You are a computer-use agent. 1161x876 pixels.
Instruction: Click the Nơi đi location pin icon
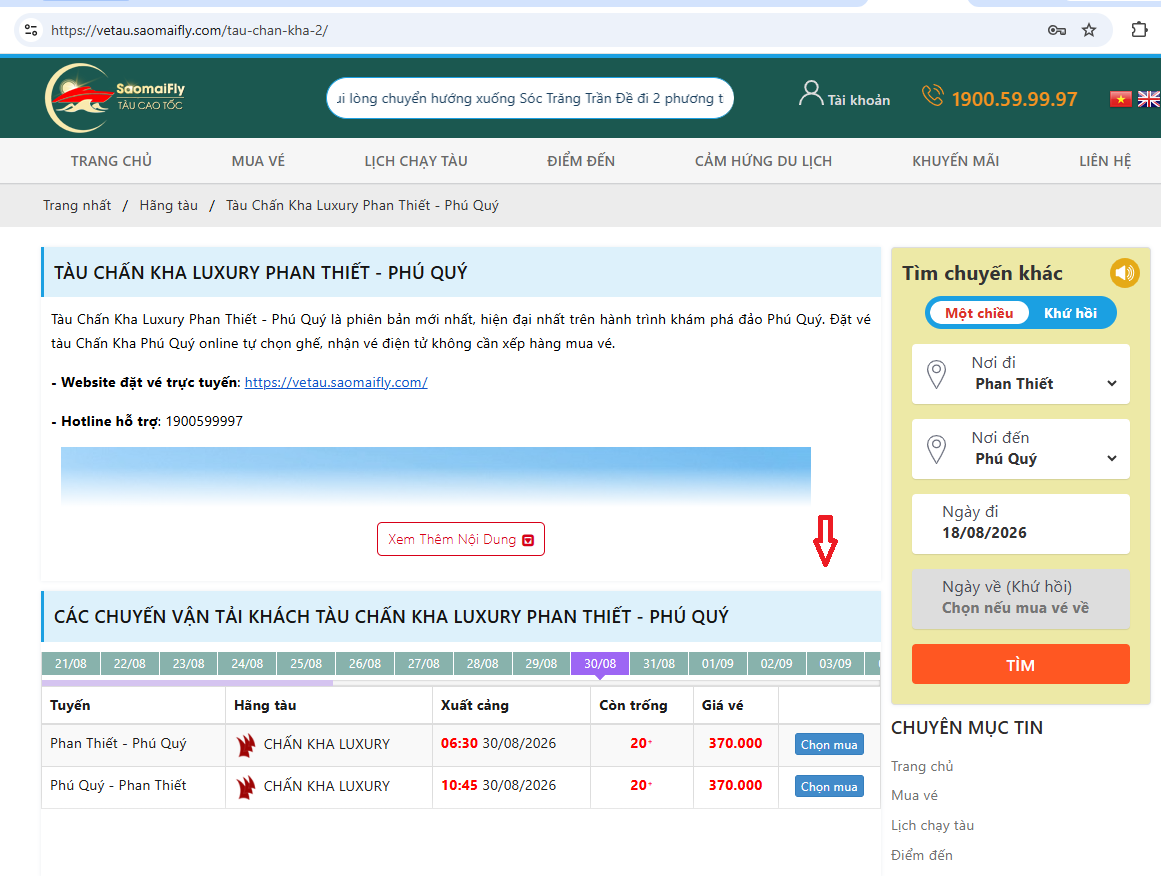pyautogui.click(x=937, y=374)
